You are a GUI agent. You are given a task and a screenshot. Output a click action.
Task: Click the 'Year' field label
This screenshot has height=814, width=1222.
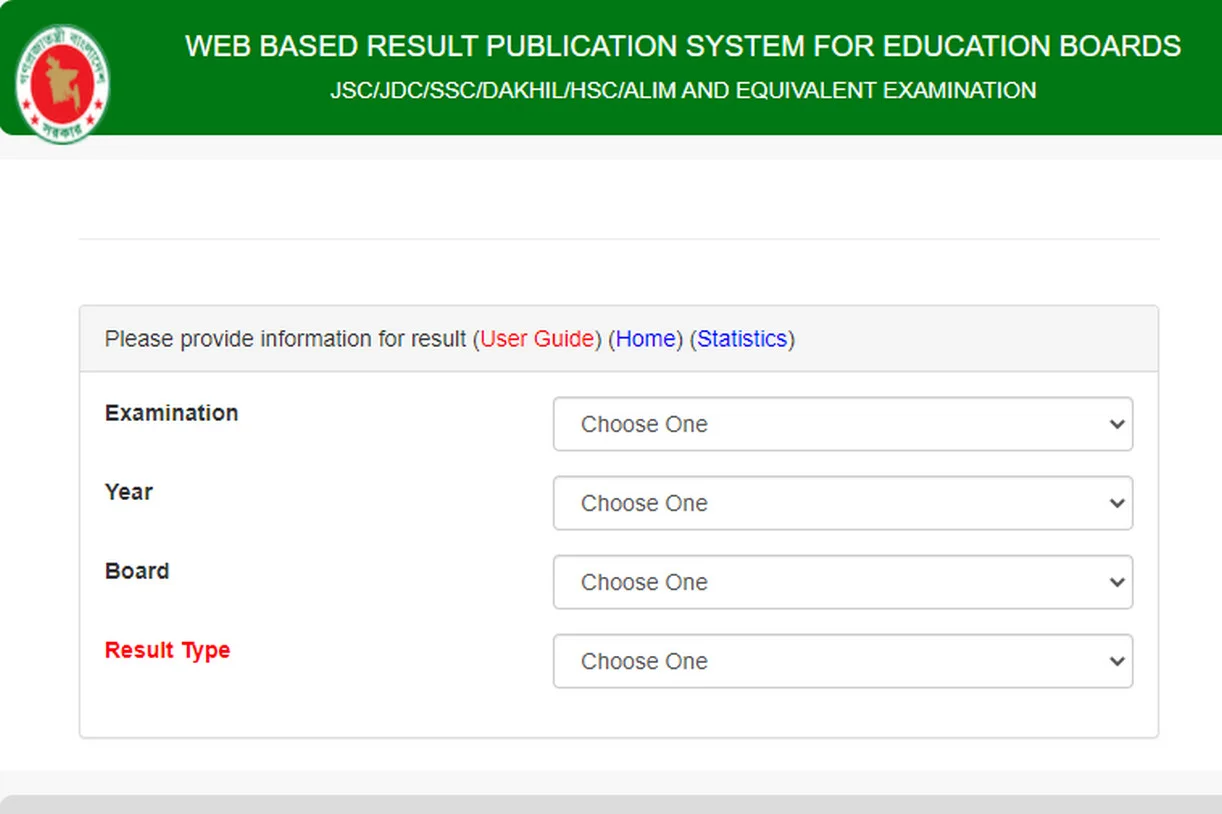click(x=129, y=492)
